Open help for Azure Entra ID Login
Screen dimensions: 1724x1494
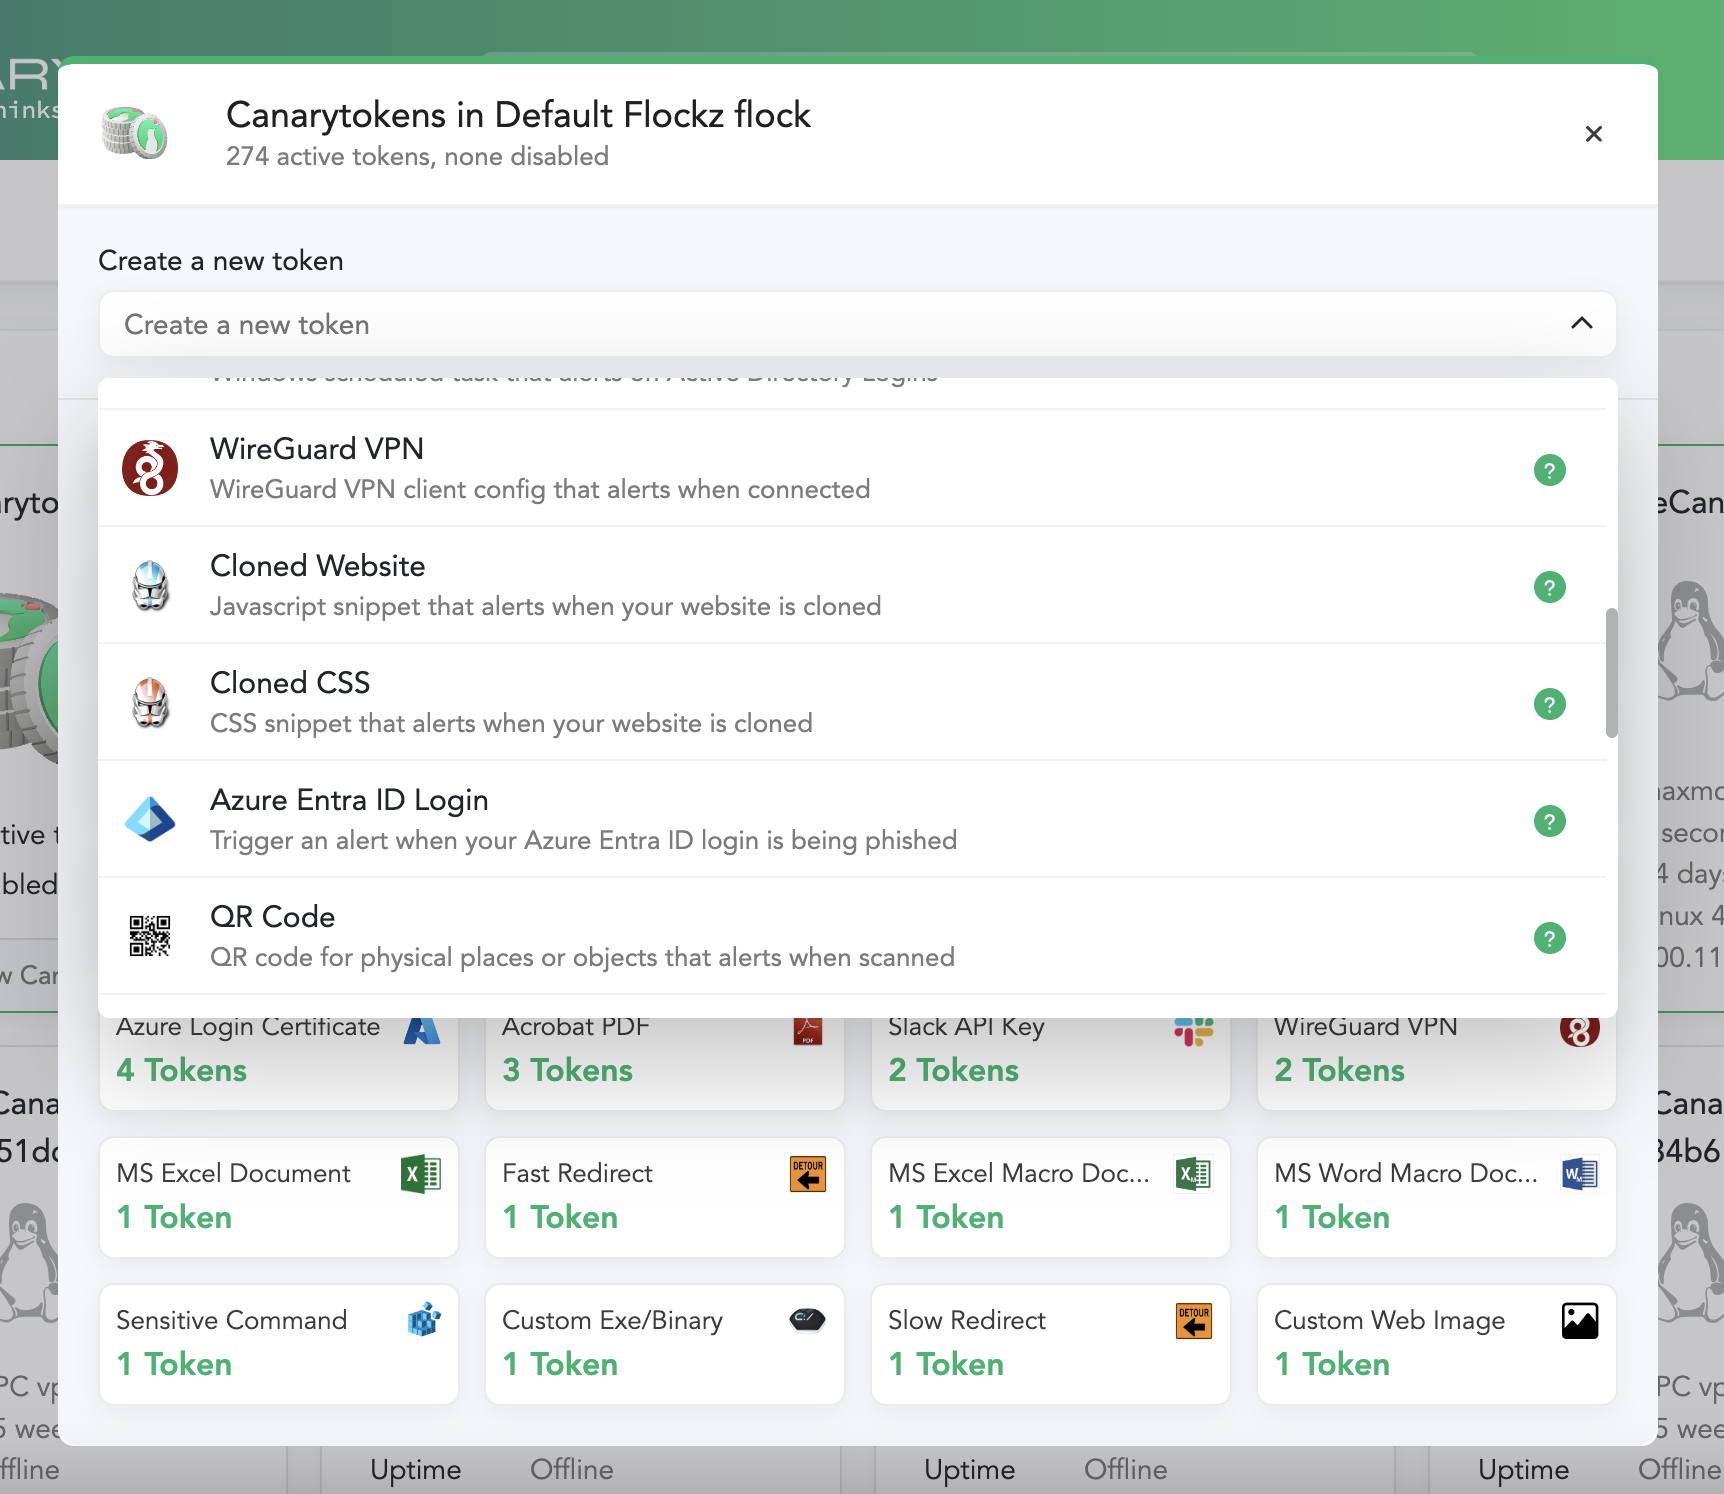tap(1549, 821)
